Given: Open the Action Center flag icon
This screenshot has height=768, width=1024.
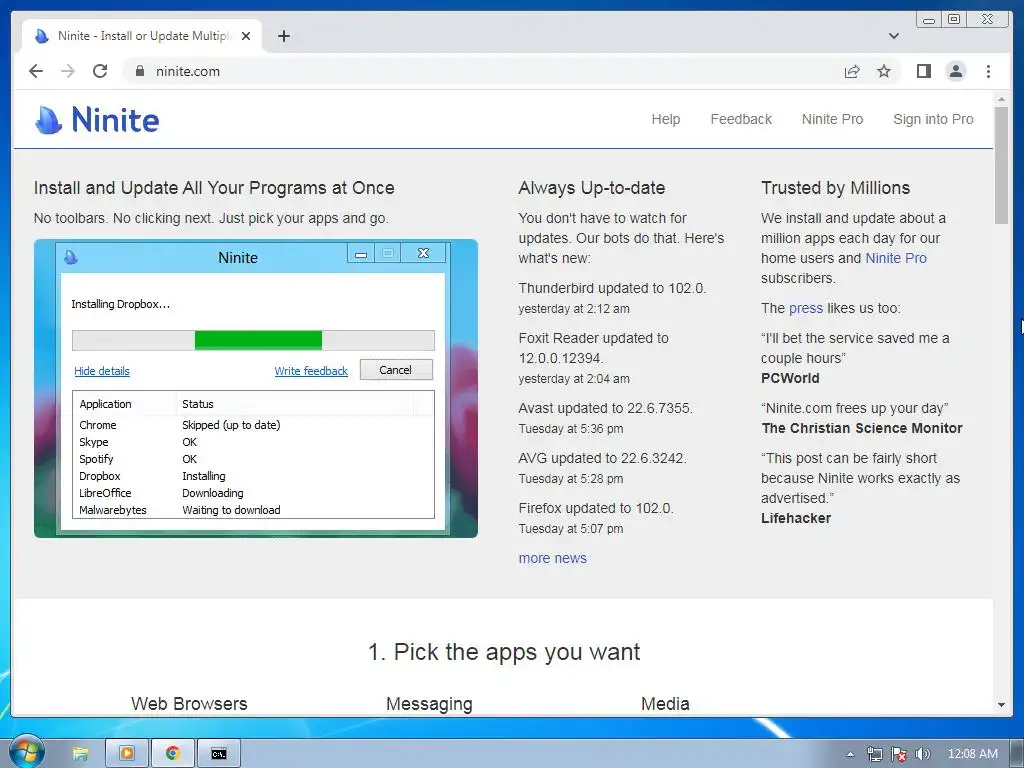Looking at the screenshot, I should coord(899,754).
